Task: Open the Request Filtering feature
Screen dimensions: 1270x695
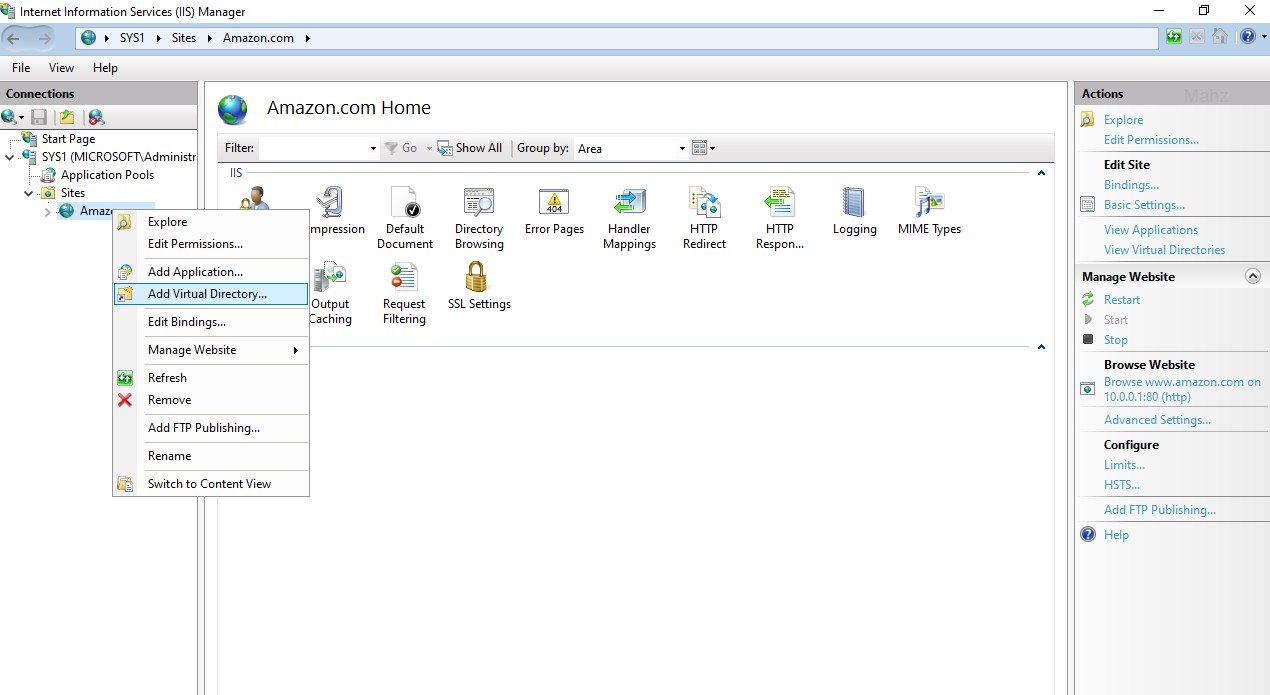Action: pyautogui.click(x=404, y=278)
